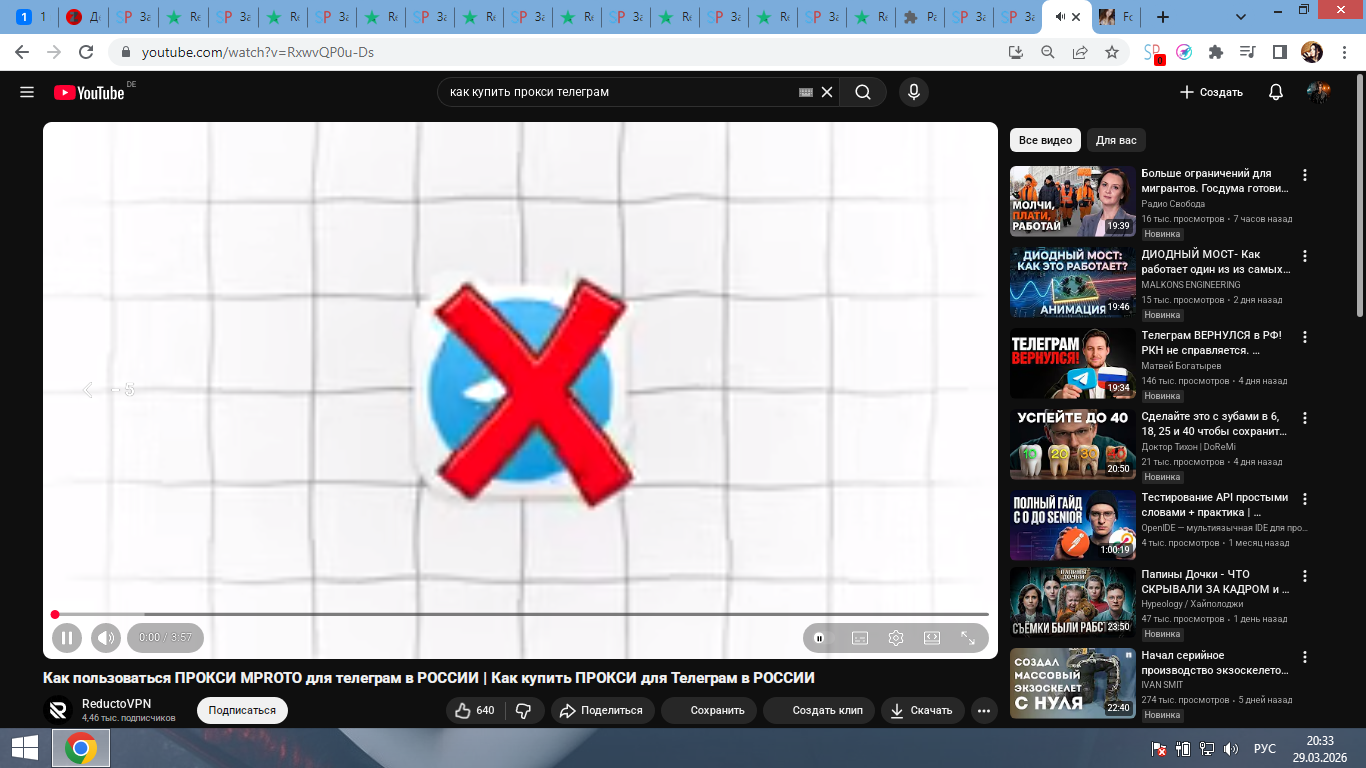Open a new browser tab

(1162, 17)
